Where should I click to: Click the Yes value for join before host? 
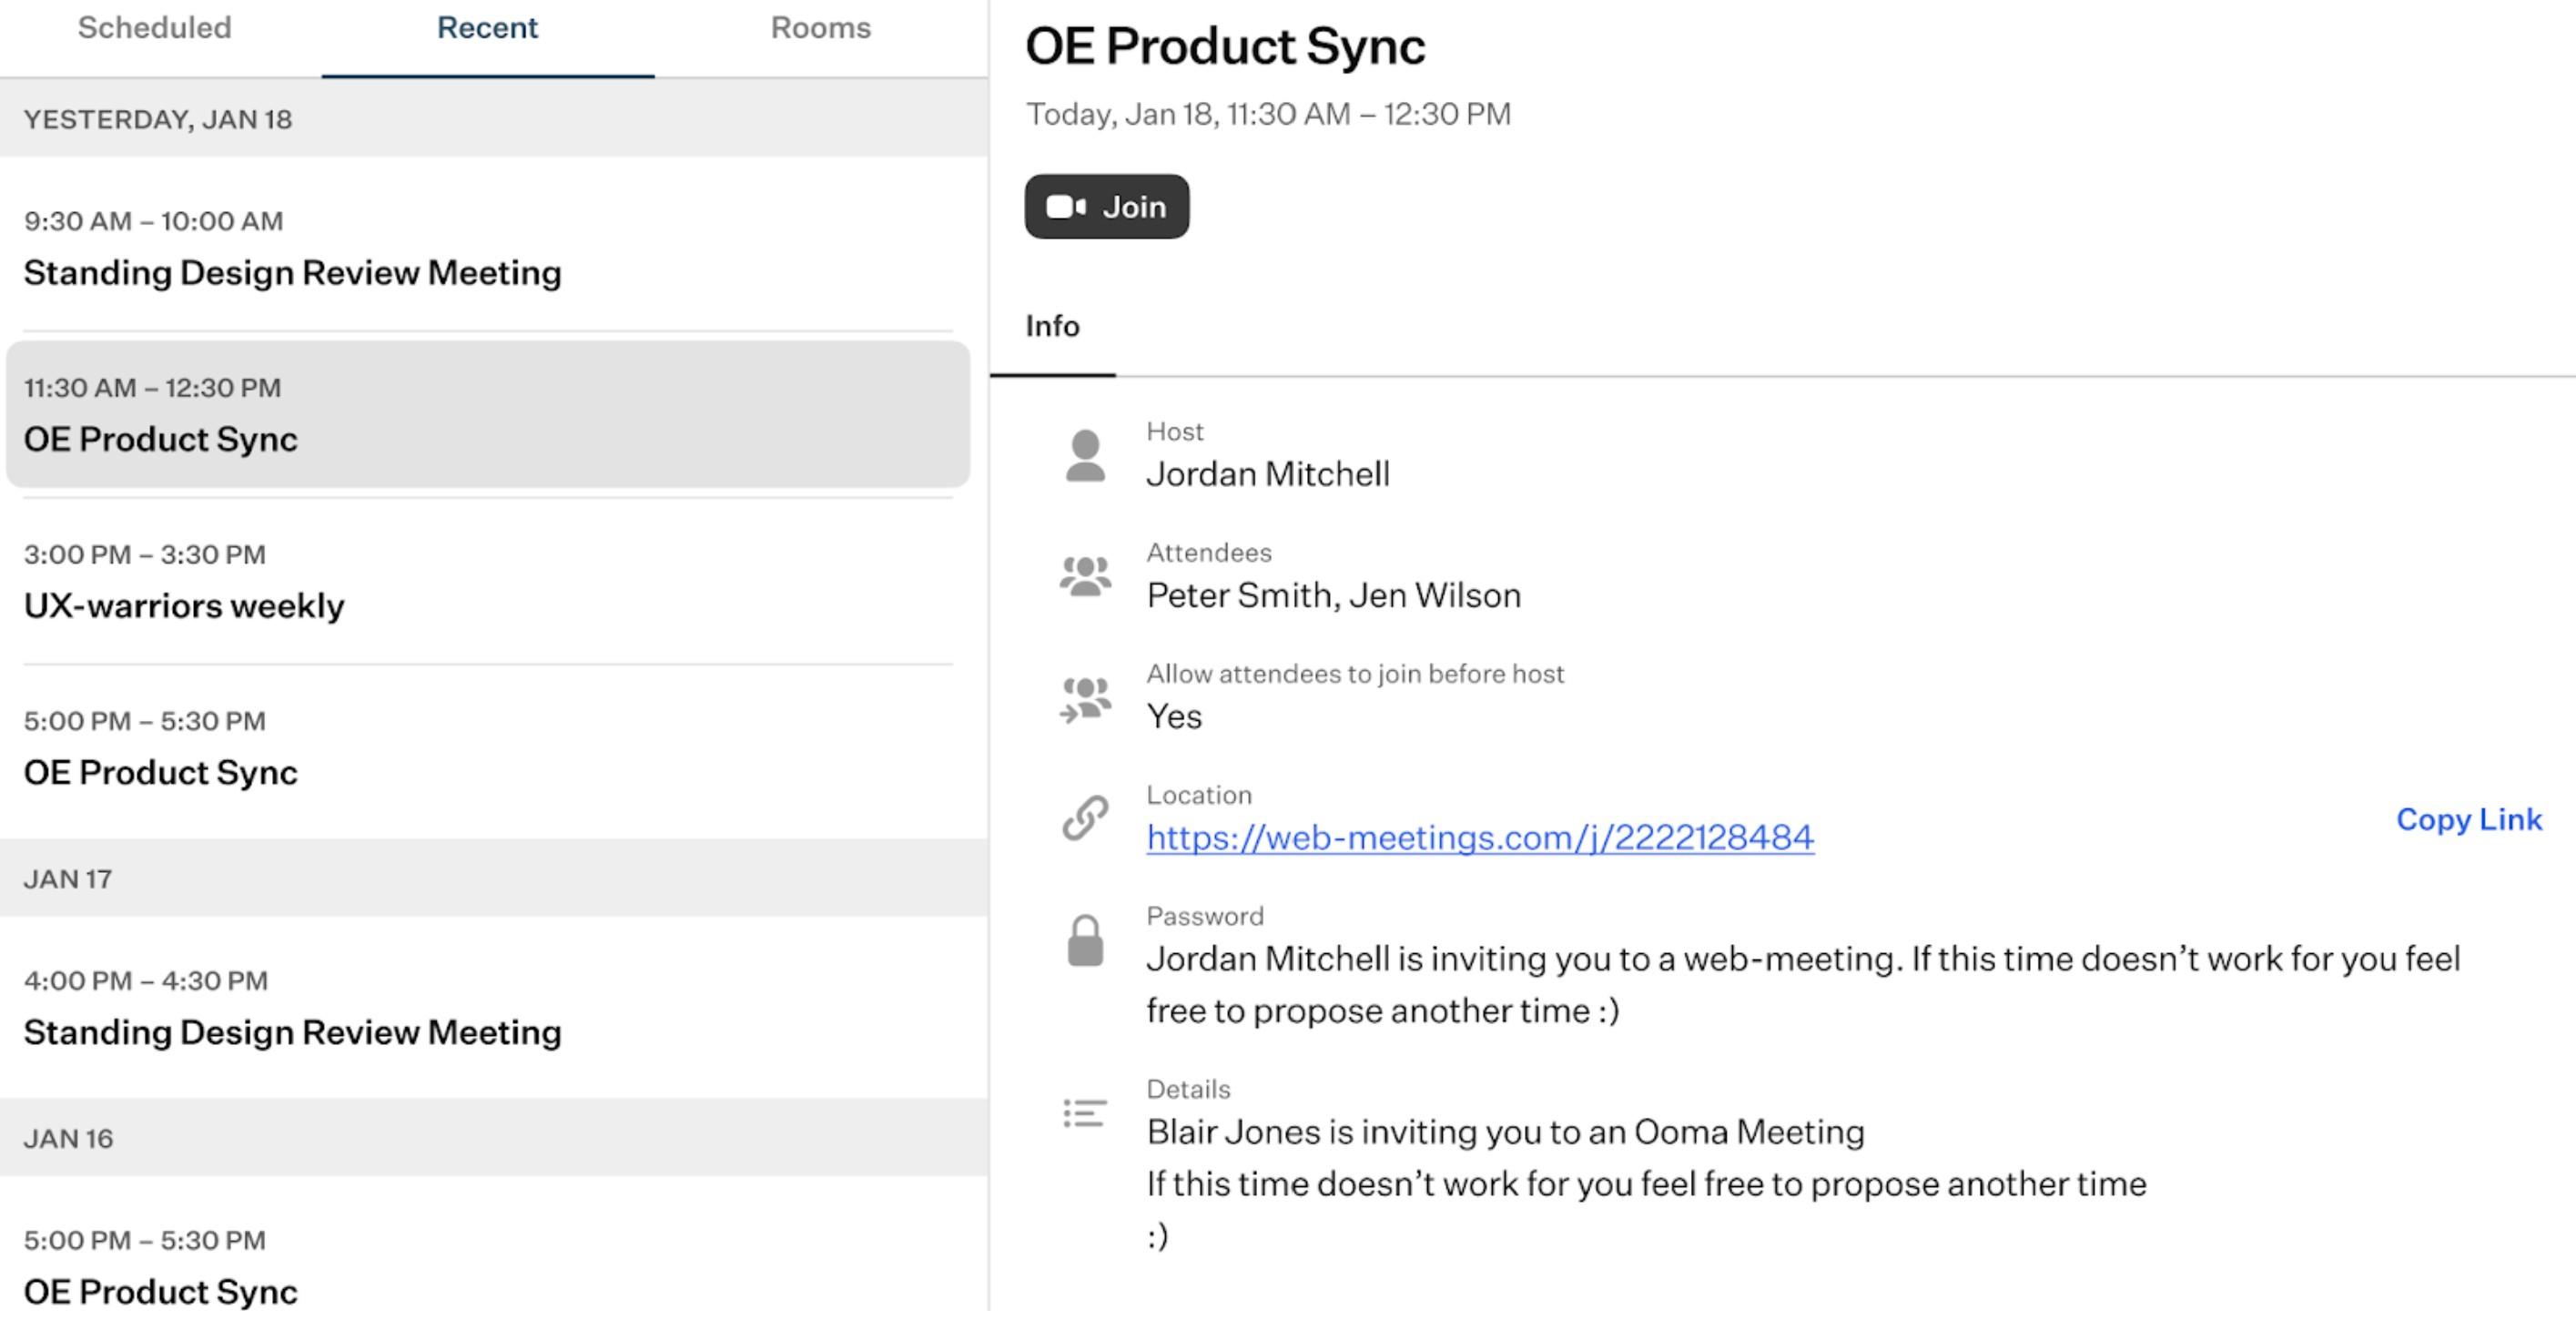(1174, 716)
